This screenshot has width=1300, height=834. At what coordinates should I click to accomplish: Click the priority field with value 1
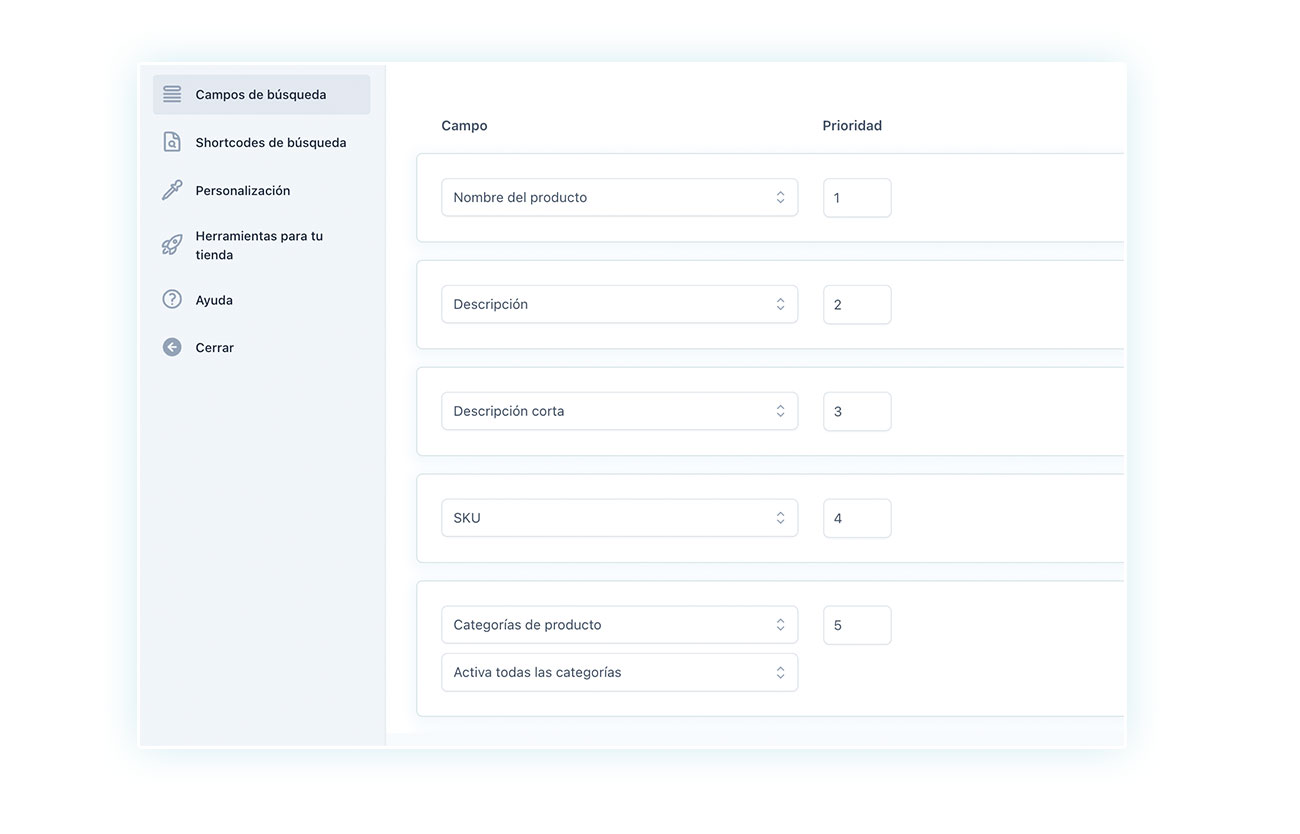click(x=857, y=198)
